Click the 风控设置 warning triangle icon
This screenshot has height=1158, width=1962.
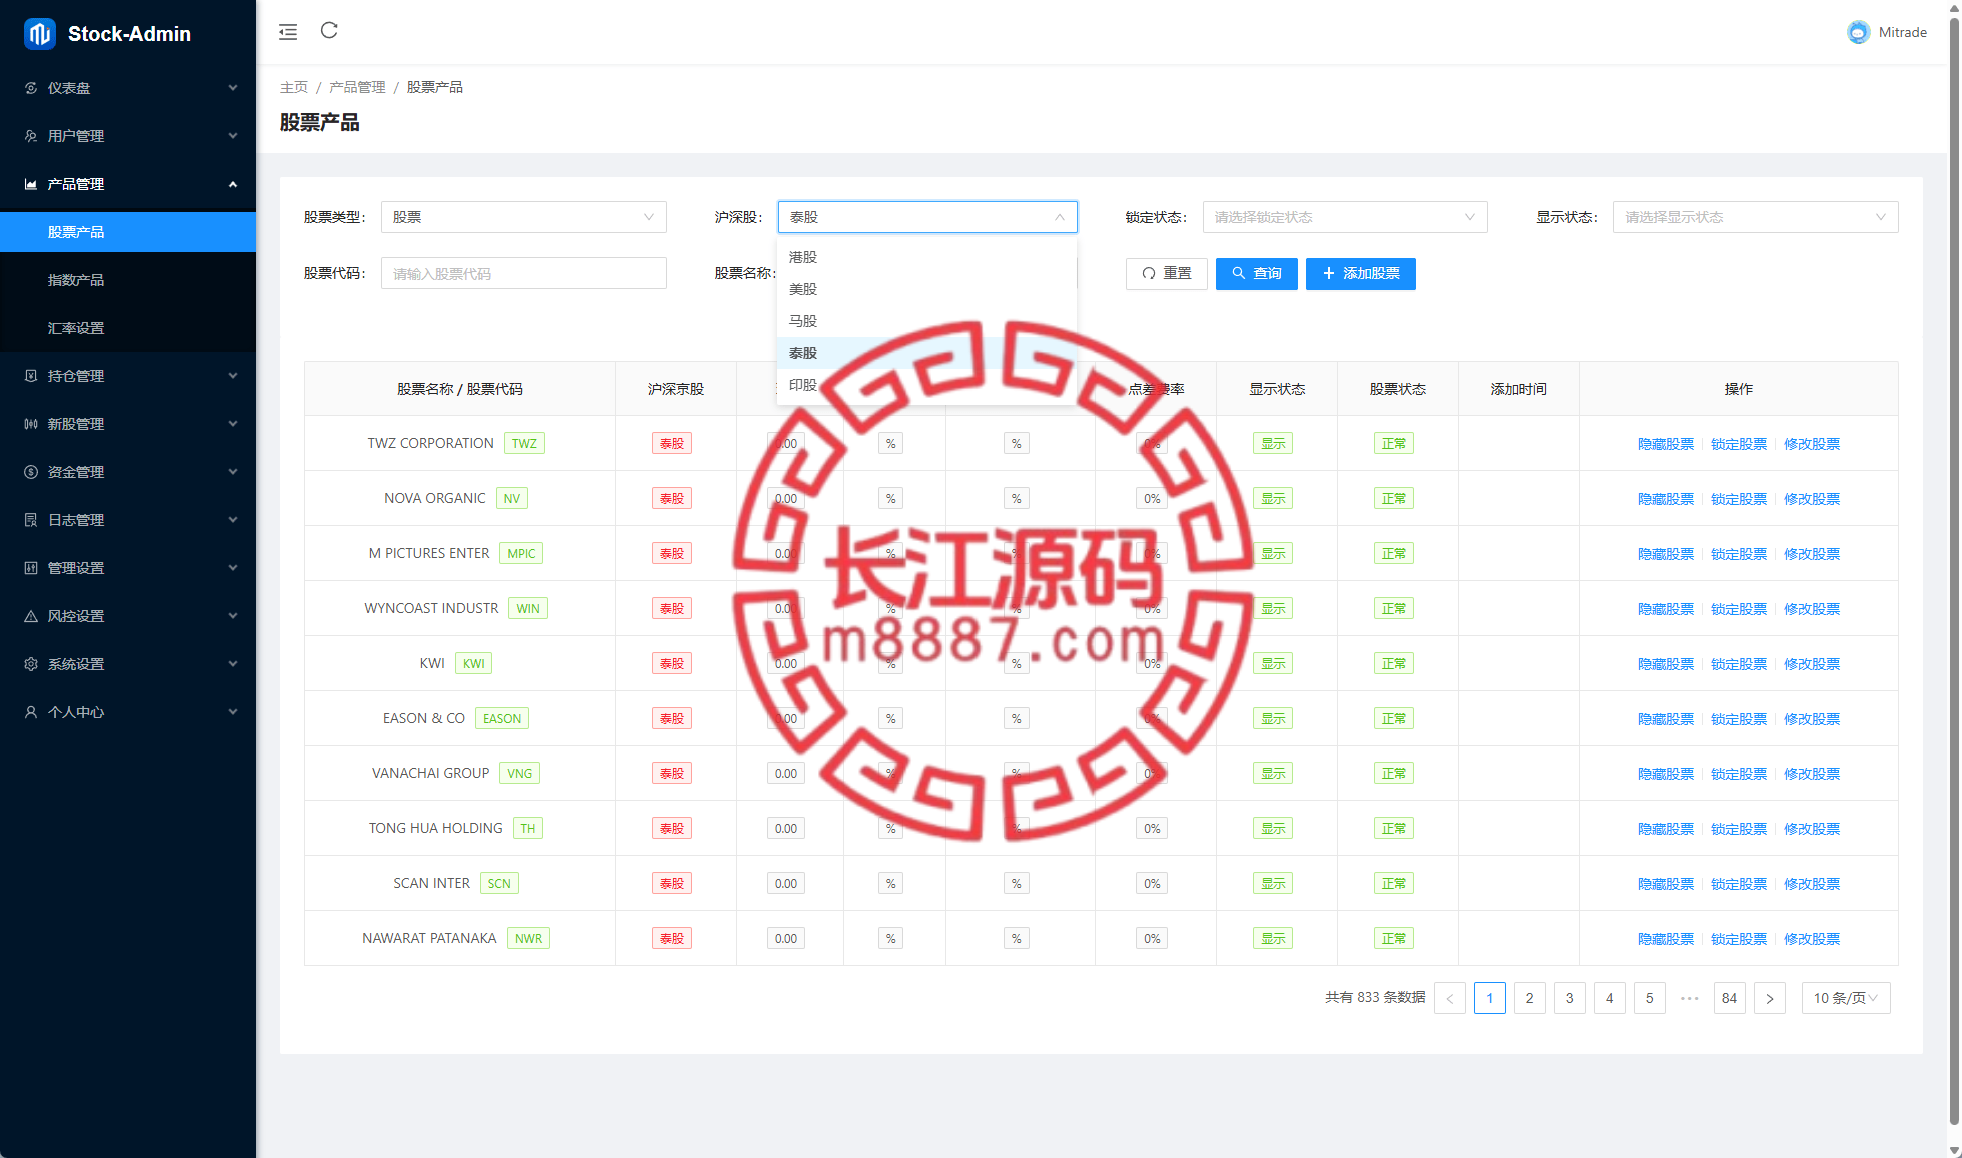pyautogui.click(x=31, y=616)
